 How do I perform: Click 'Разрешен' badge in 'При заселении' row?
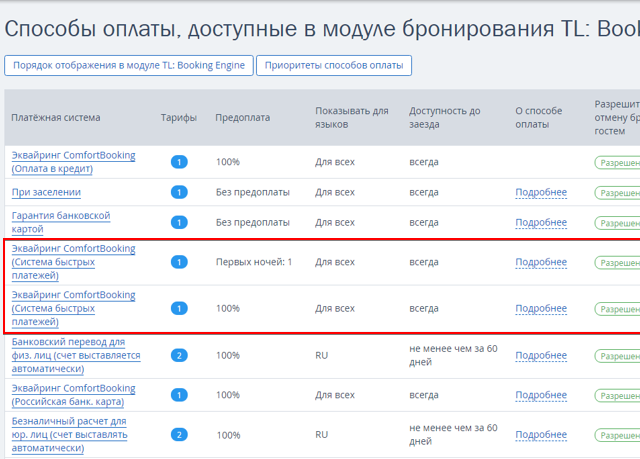tap(618, 193)
